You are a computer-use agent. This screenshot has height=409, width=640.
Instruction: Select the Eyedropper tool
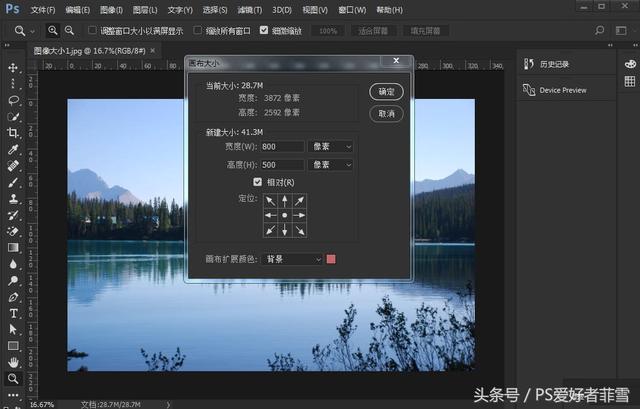coord(13,149)
